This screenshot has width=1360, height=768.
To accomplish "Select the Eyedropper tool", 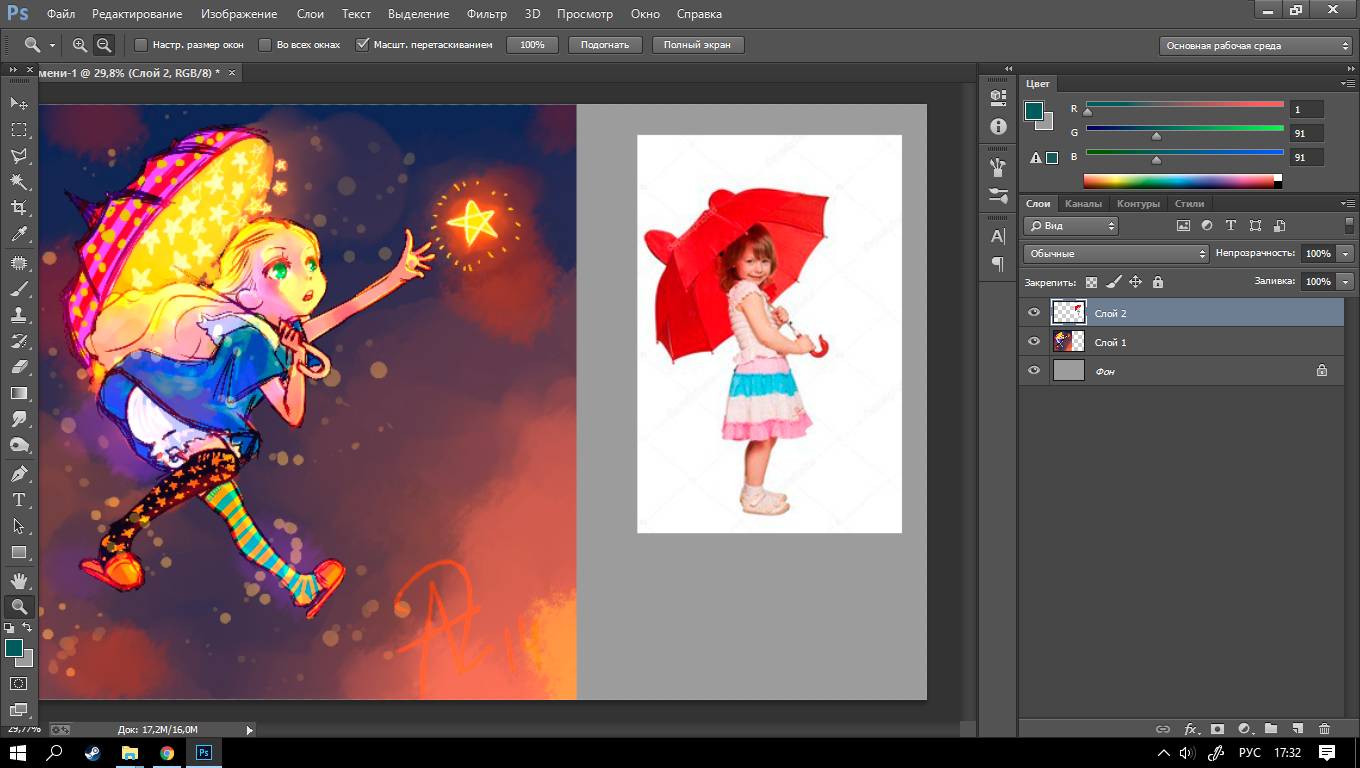I will [19, 234].
